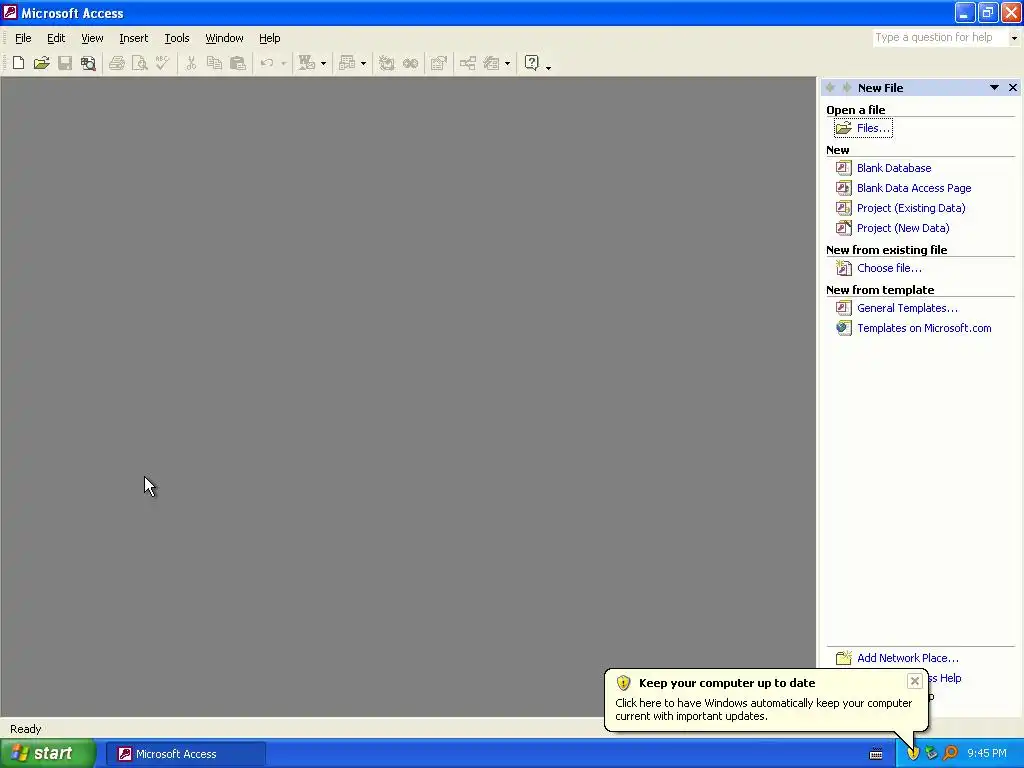
Task: Click the Paste clipboard icon
Action: (238, 63)
